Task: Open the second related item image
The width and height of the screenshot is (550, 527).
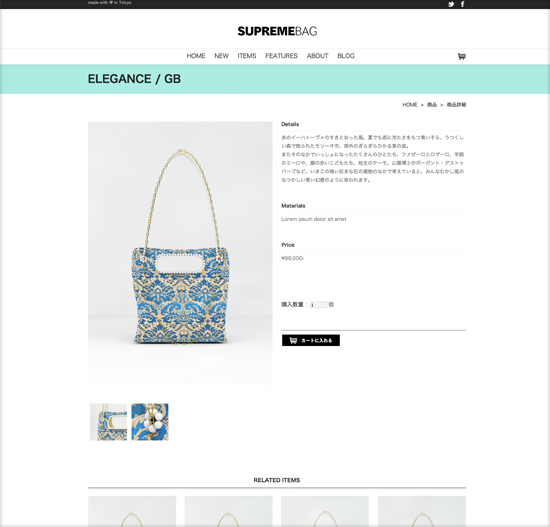Action: 228,511
